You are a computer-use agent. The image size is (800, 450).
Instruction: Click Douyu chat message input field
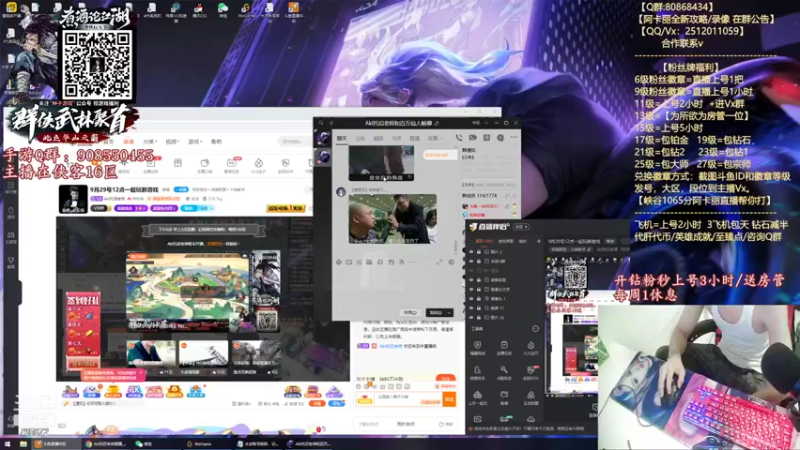pos(408,399)
